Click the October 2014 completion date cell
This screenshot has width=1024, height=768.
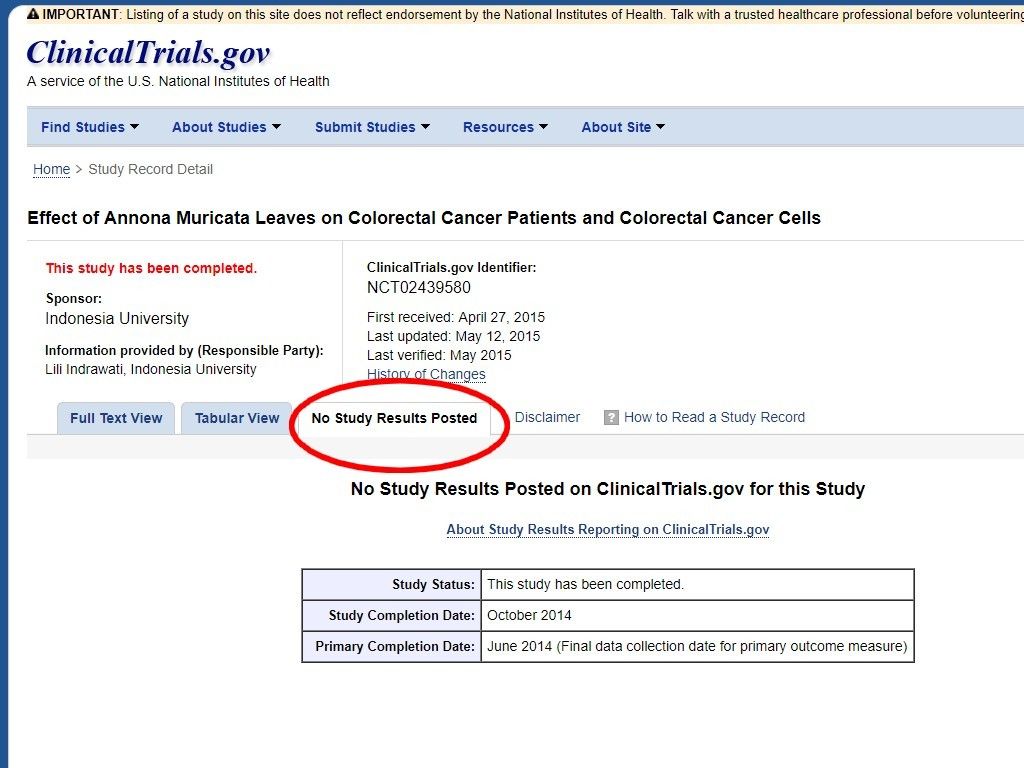click(697, 615)
